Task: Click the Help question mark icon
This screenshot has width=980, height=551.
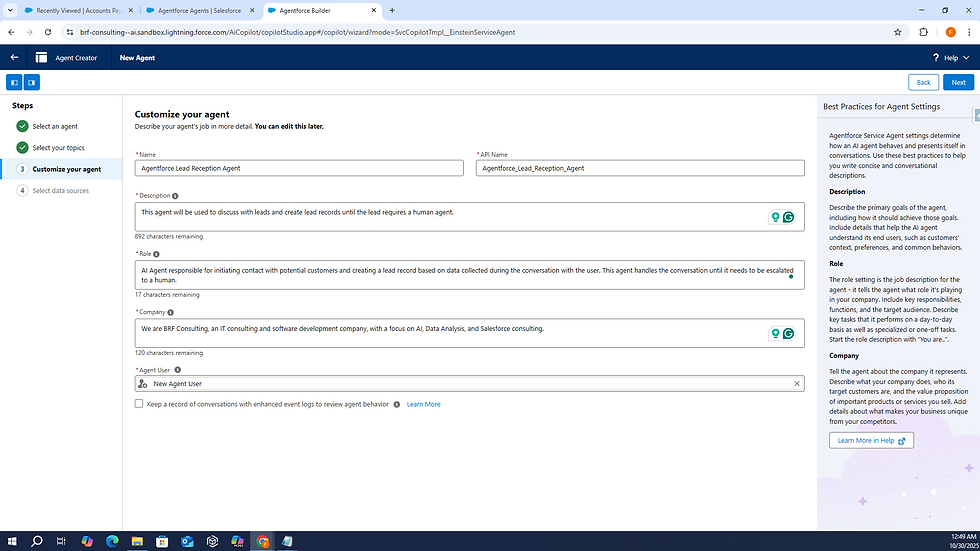Action: (x=936, y=57)
